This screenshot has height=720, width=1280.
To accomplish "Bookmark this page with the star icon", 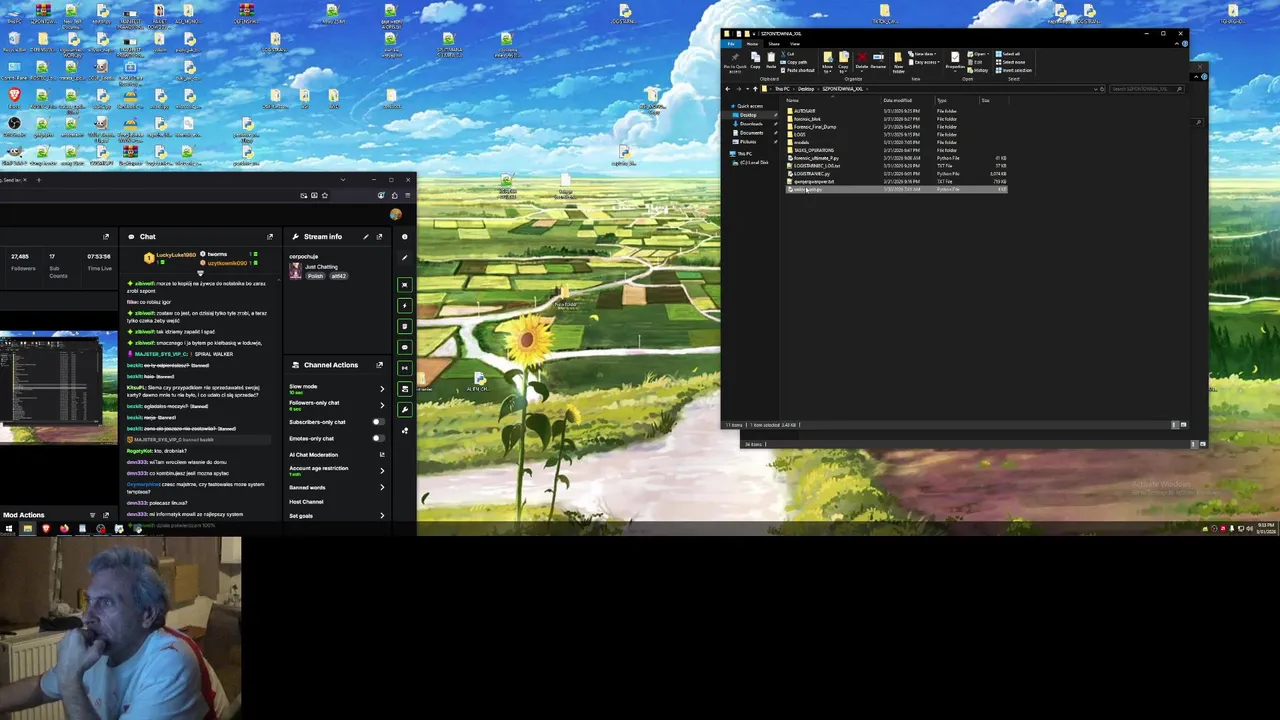I will click(x=325, y=195).
